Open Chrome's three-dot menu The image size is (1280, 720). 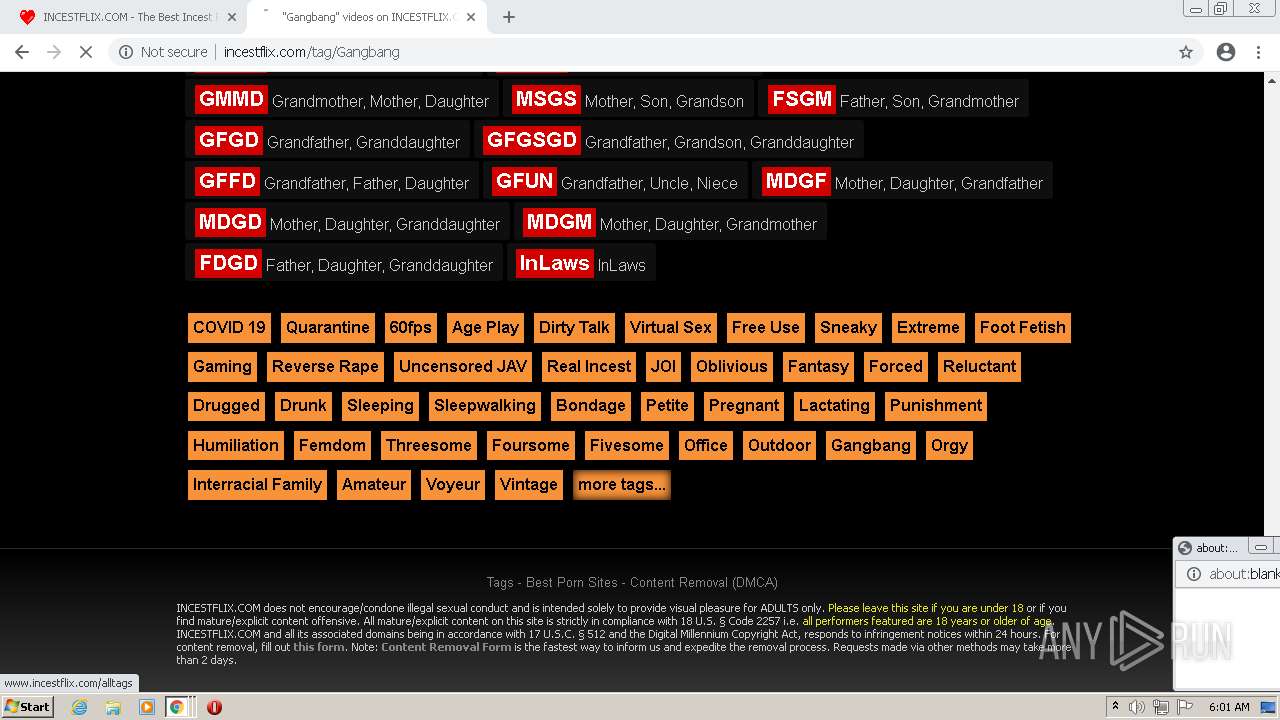point(1258,52)
